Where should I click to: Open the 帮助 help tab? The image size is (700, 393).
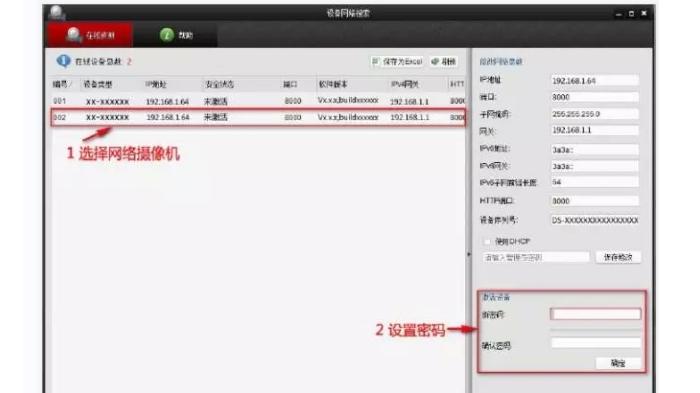click(x=175, y=35)
